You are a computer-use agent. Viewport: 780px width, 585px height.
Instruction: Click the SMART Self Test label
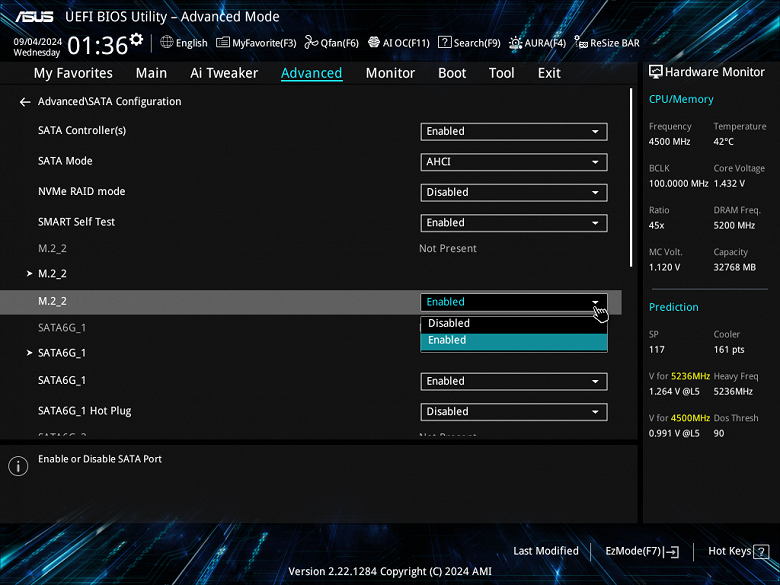76,222
